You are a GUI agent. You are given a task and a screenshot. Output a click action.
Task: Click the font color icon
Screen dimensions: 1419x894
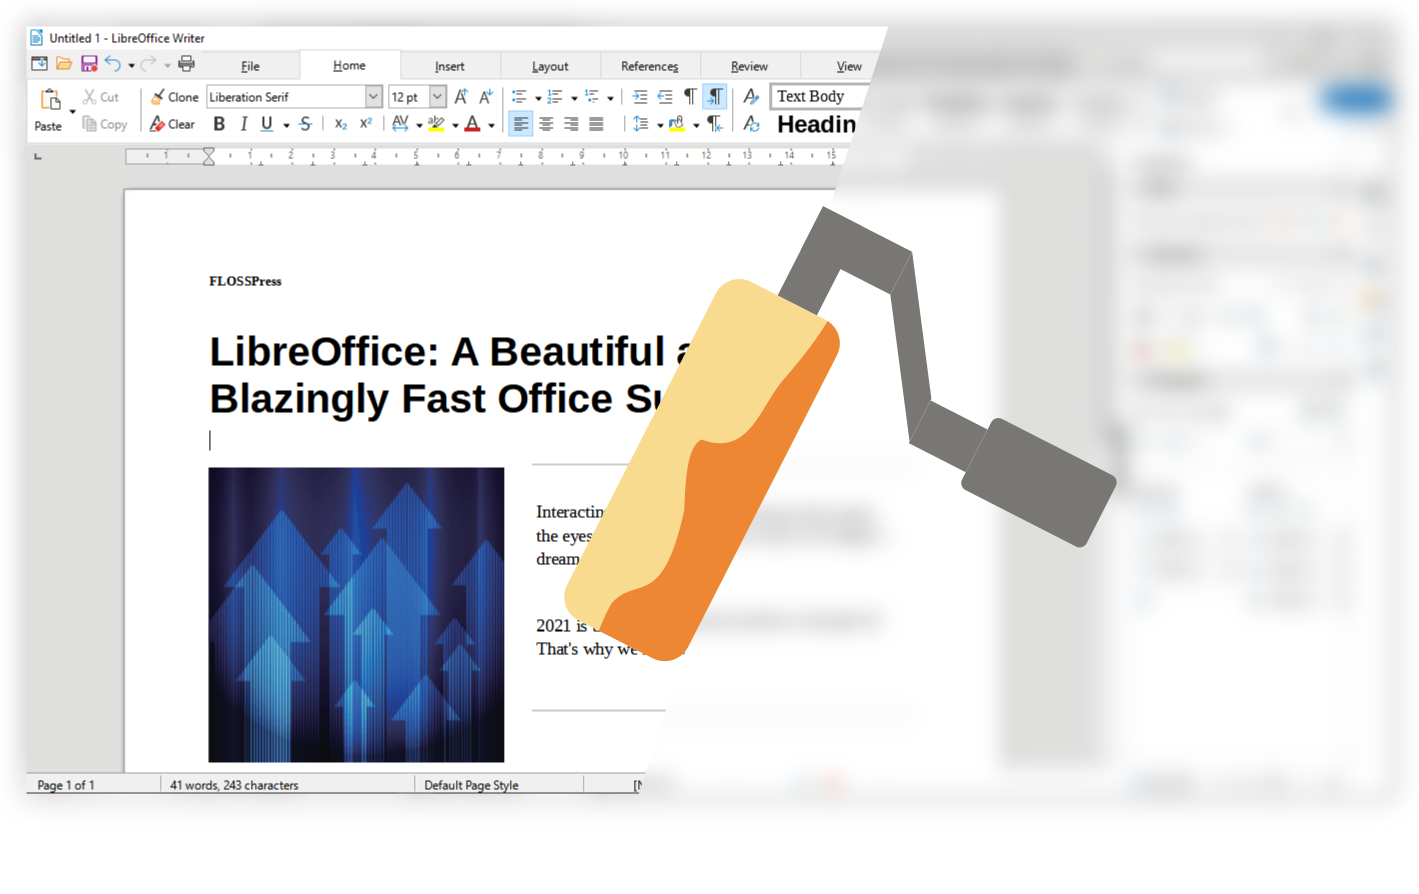coord(474,124)
